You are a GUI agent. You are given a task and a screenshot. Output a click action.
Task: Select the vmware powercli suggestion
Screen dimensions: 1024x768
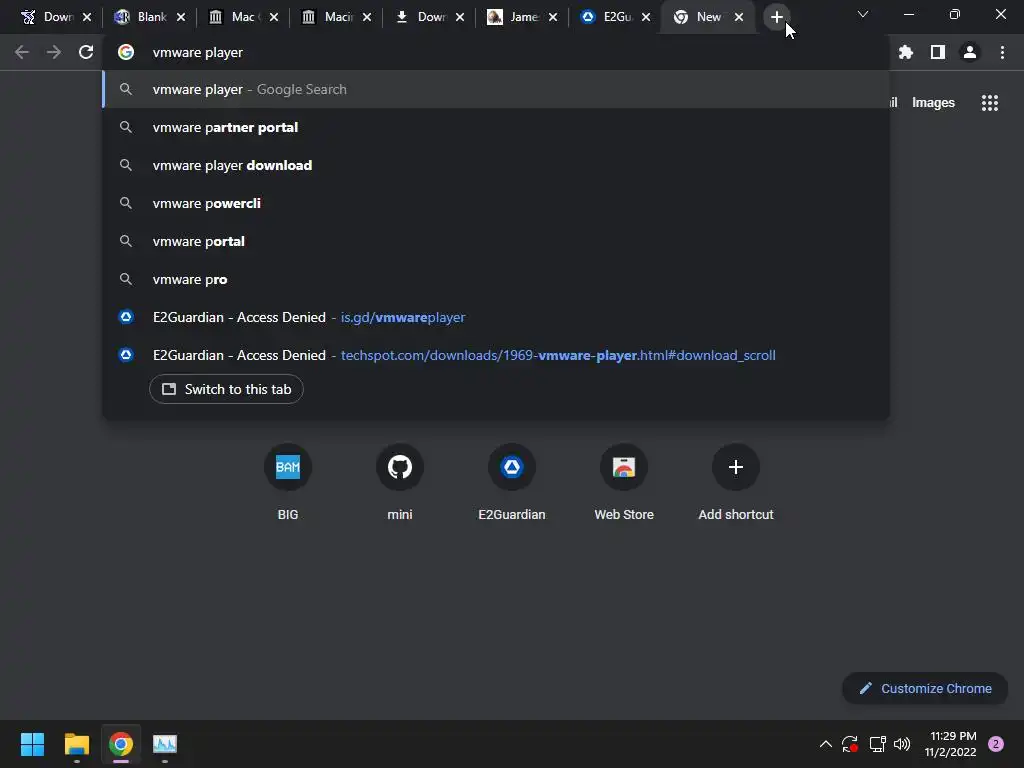[496, 203]
